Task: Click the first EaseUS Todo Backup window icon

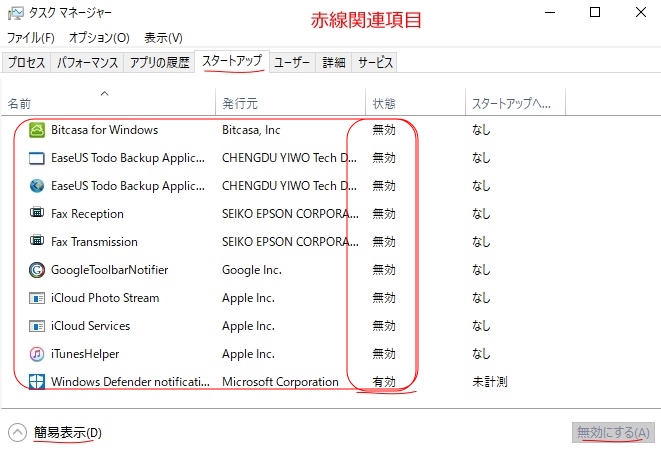Action: 37,158
